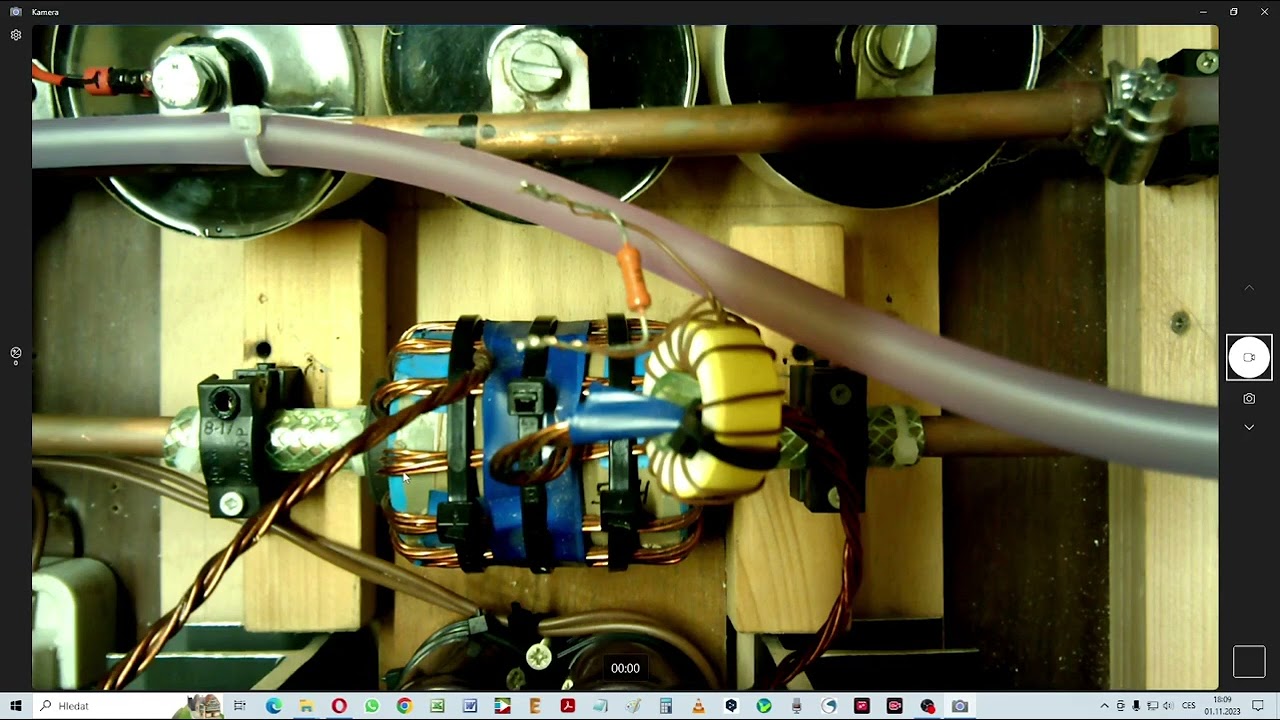Open Adobe Acrobat Reader from the taskbar
Screen dimensions: 1280x720
pyautogui.click(x=568, y=706)
